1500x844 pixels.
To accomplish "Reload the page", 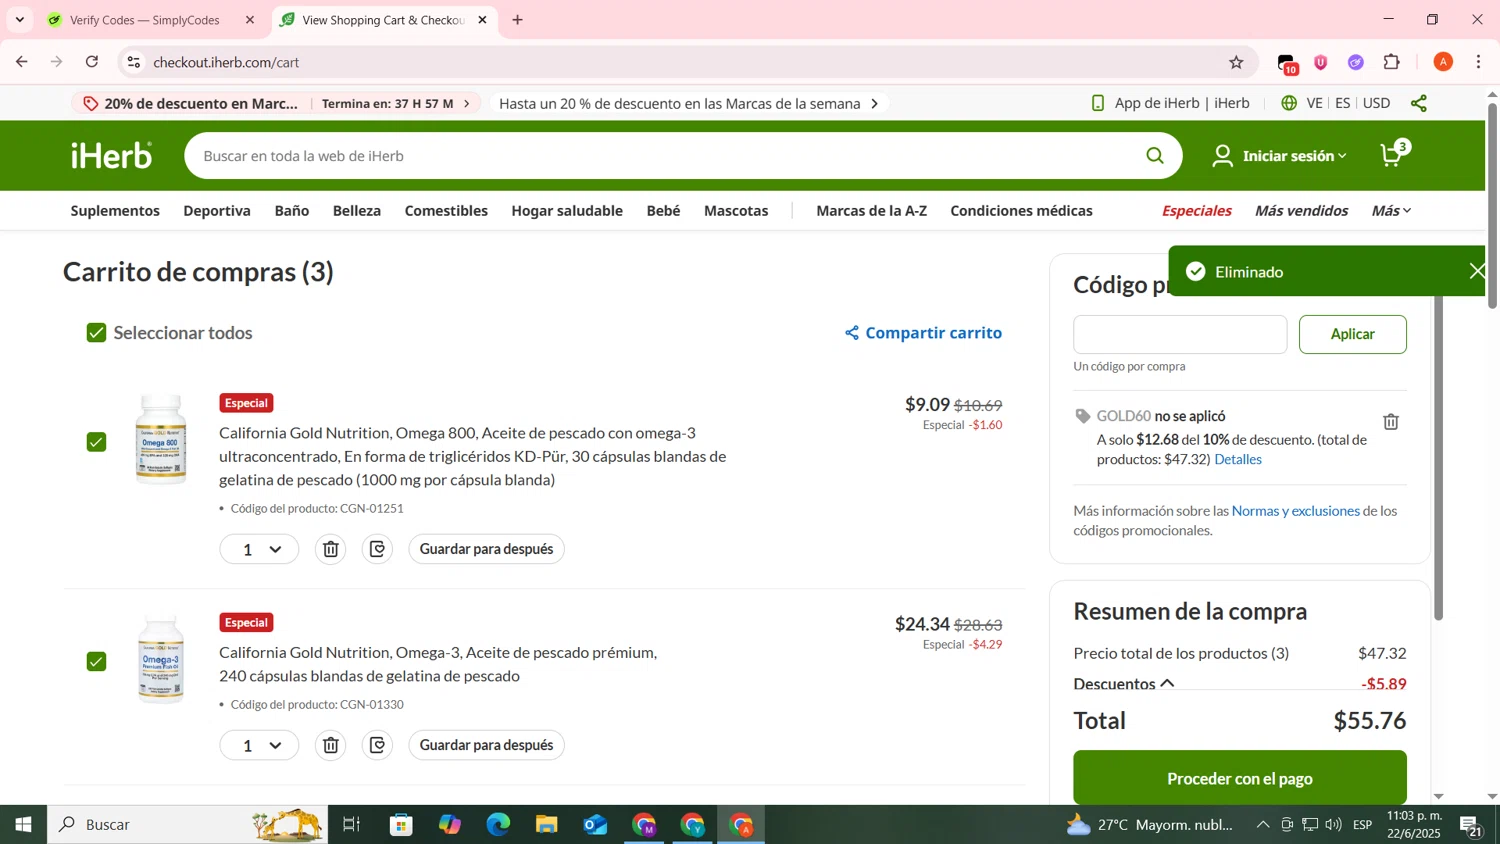I will (92, 62).
